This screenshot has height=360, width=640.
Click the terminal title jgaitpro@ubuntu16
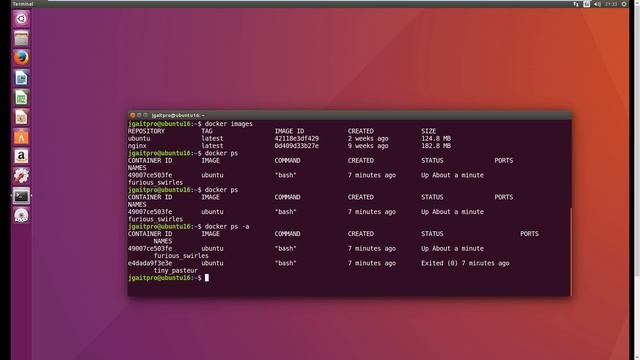[178, 116]
